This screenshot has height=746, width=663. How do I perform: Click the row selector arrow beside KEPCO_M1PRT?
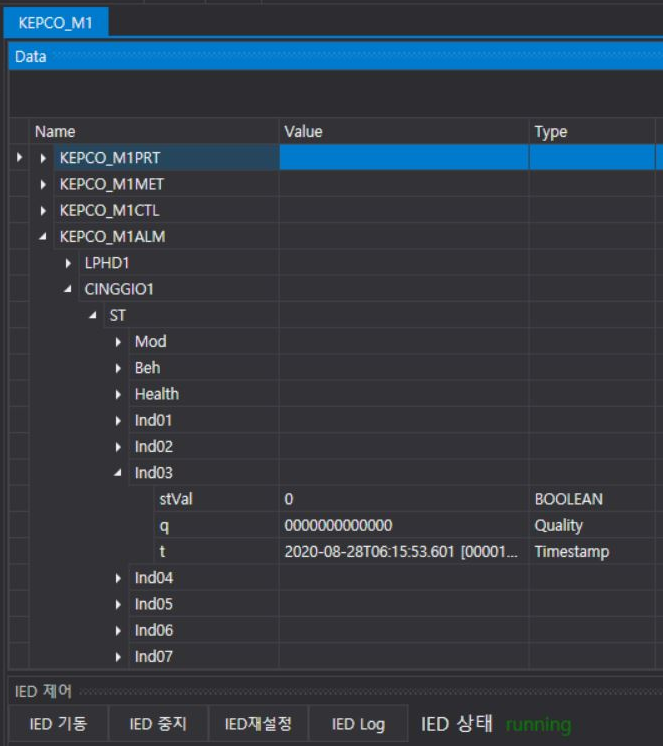point(20,157)
